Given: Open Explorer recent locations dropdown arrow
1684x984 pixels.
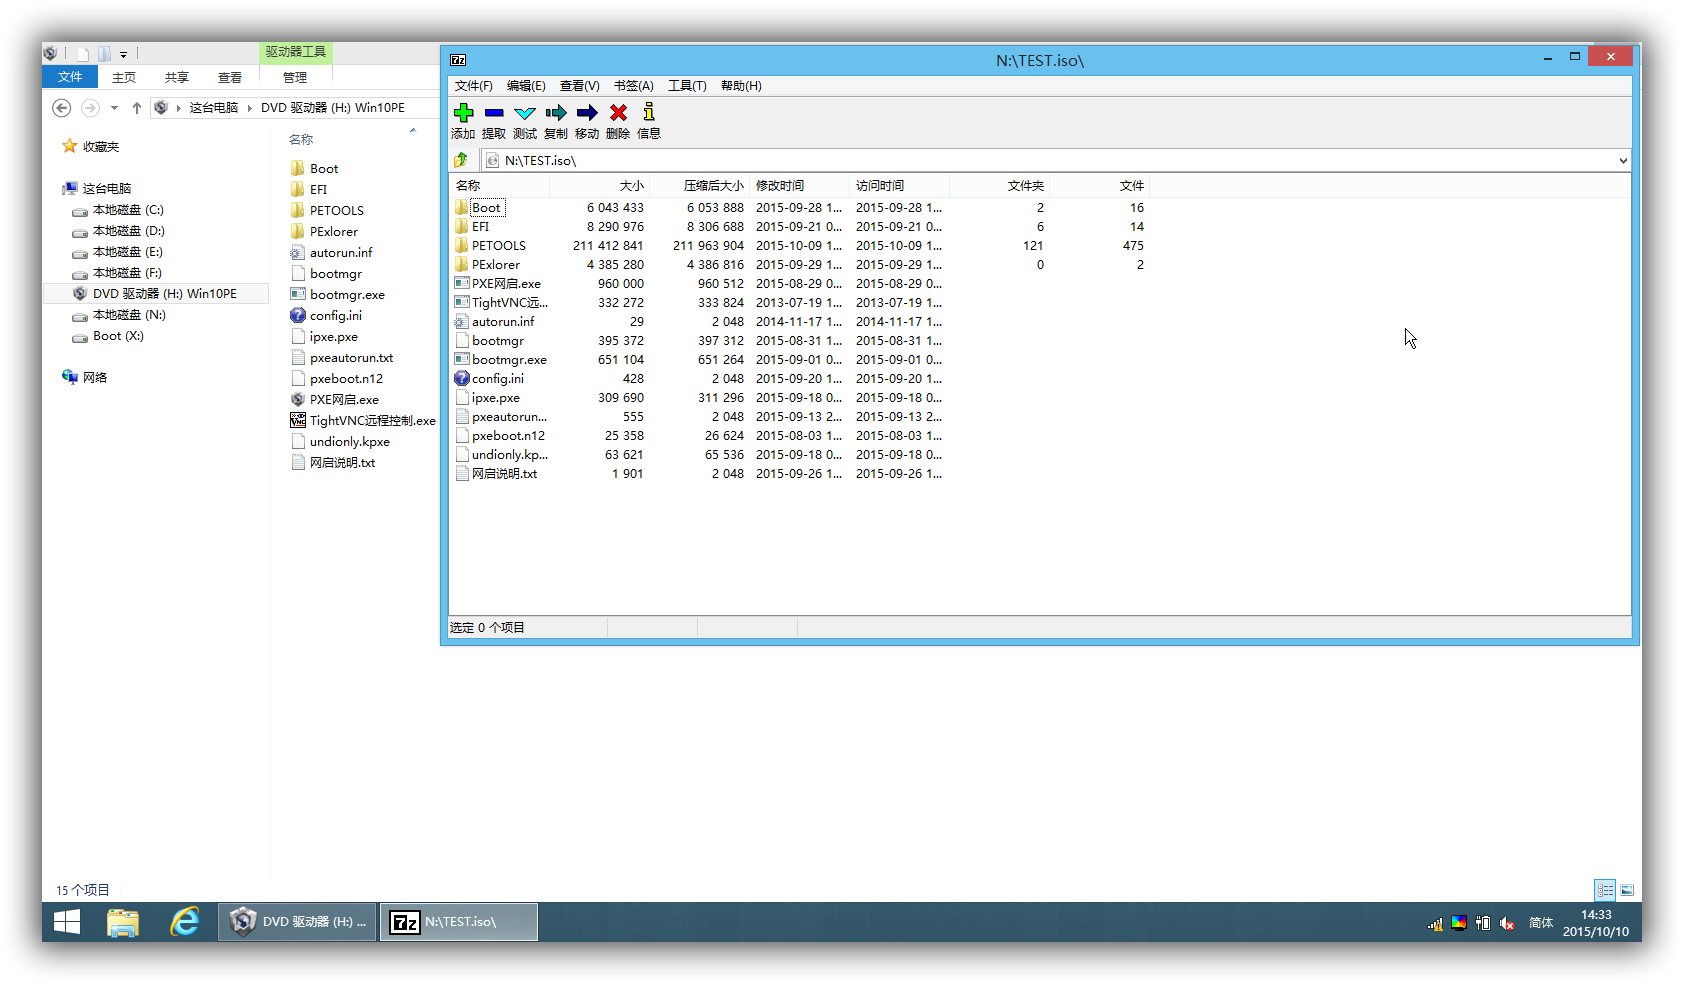Looking at the screenshot, I should click(x=114, y=108).
